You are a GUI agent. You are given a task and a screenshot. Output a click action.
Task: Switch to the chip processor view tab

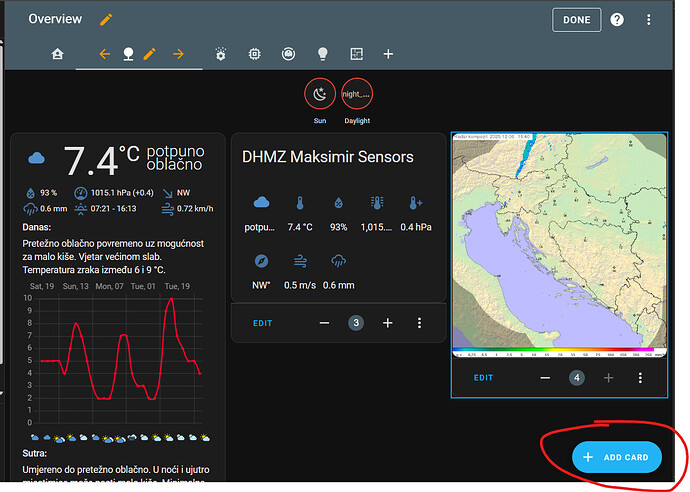pyautogui.click(x=254, y=54)
